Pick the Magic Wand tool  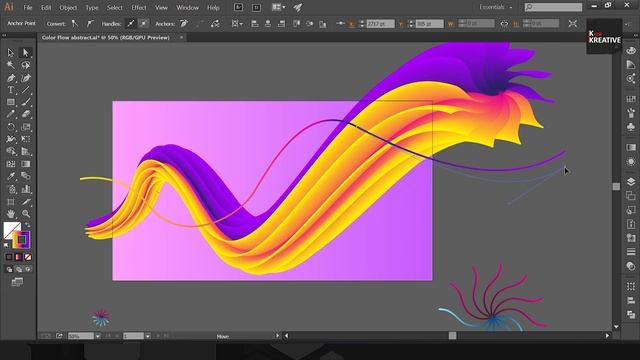(11, 65)
